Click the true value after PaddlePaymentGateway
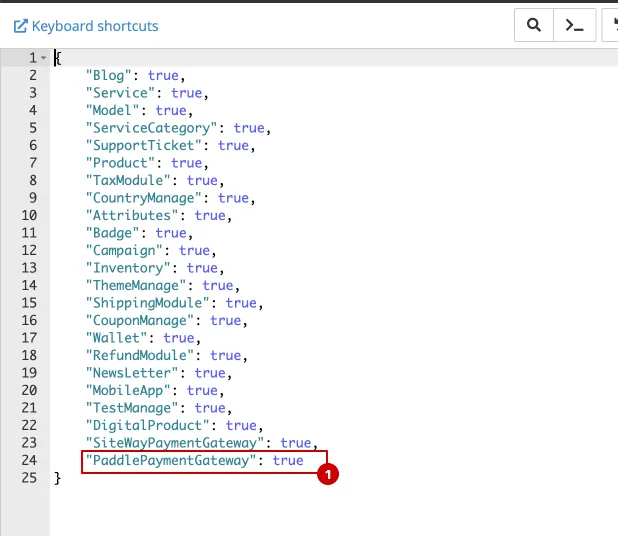Image resolution: width=618 pixels, height=536 pixels. [x=288, y=460]
